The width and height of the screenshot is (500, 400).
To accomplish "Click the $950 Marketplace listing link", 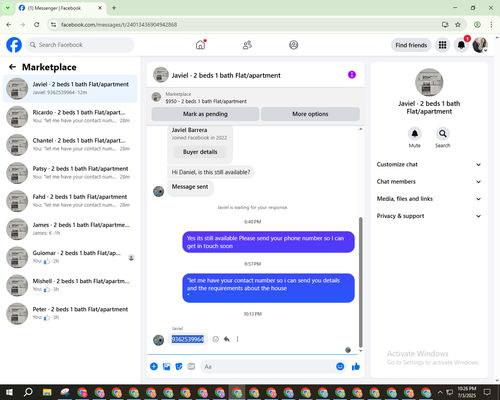I will (206, 101).
